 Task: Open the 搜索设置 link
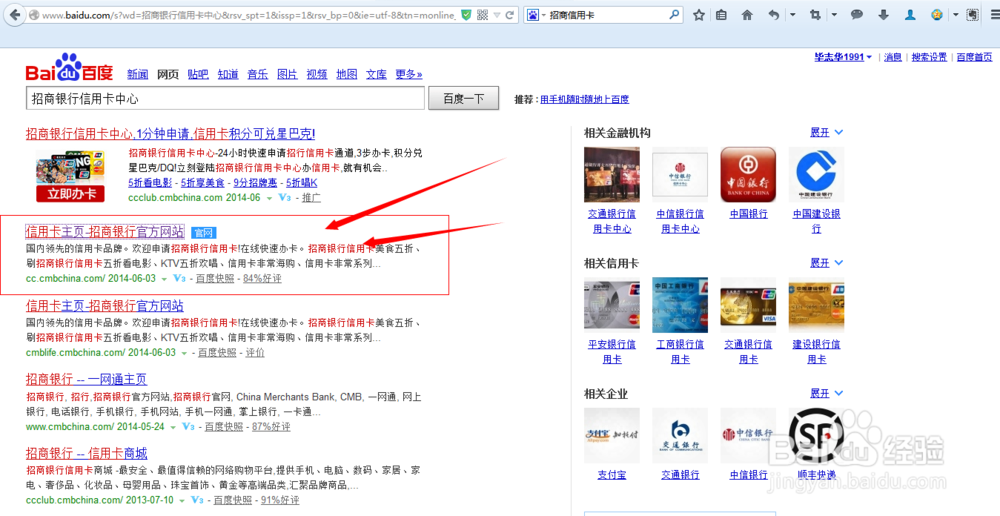click(x=929, y=57)
